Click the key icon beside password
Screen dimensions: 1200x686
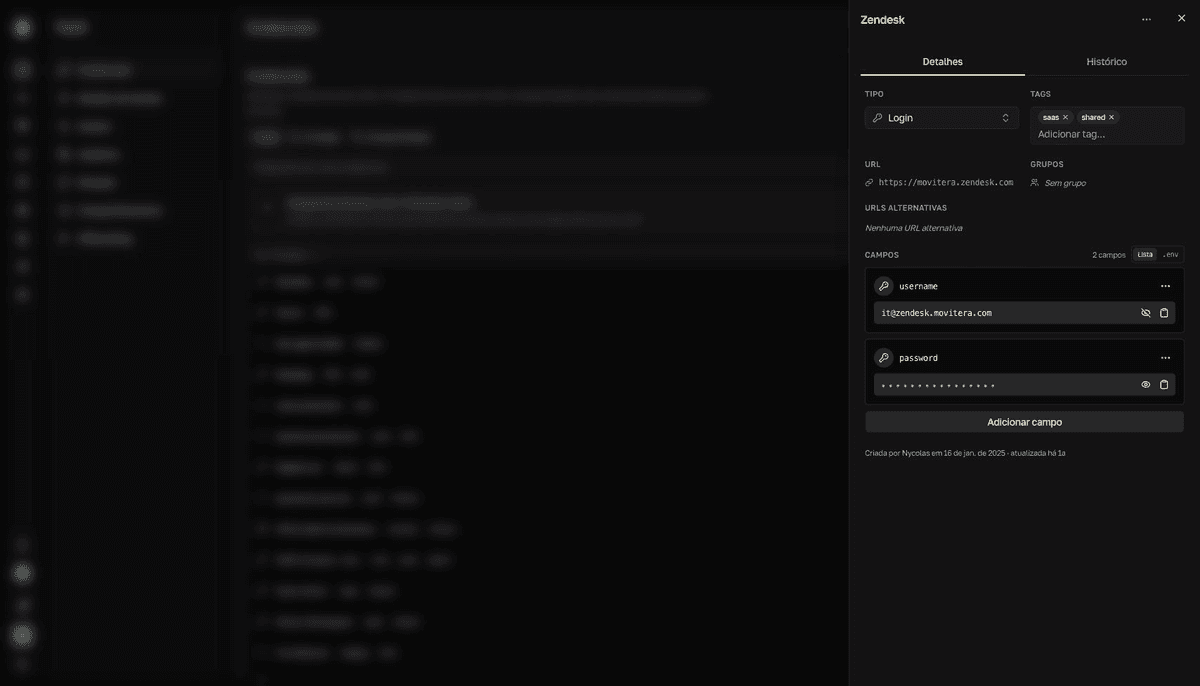coord(884,358)
